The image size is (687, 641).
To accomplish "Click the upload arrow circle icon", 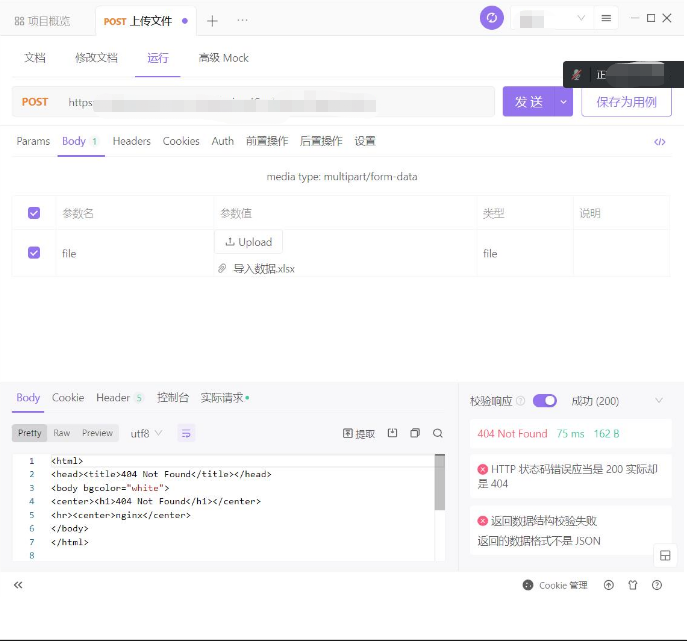I will (x=609, y=585).
